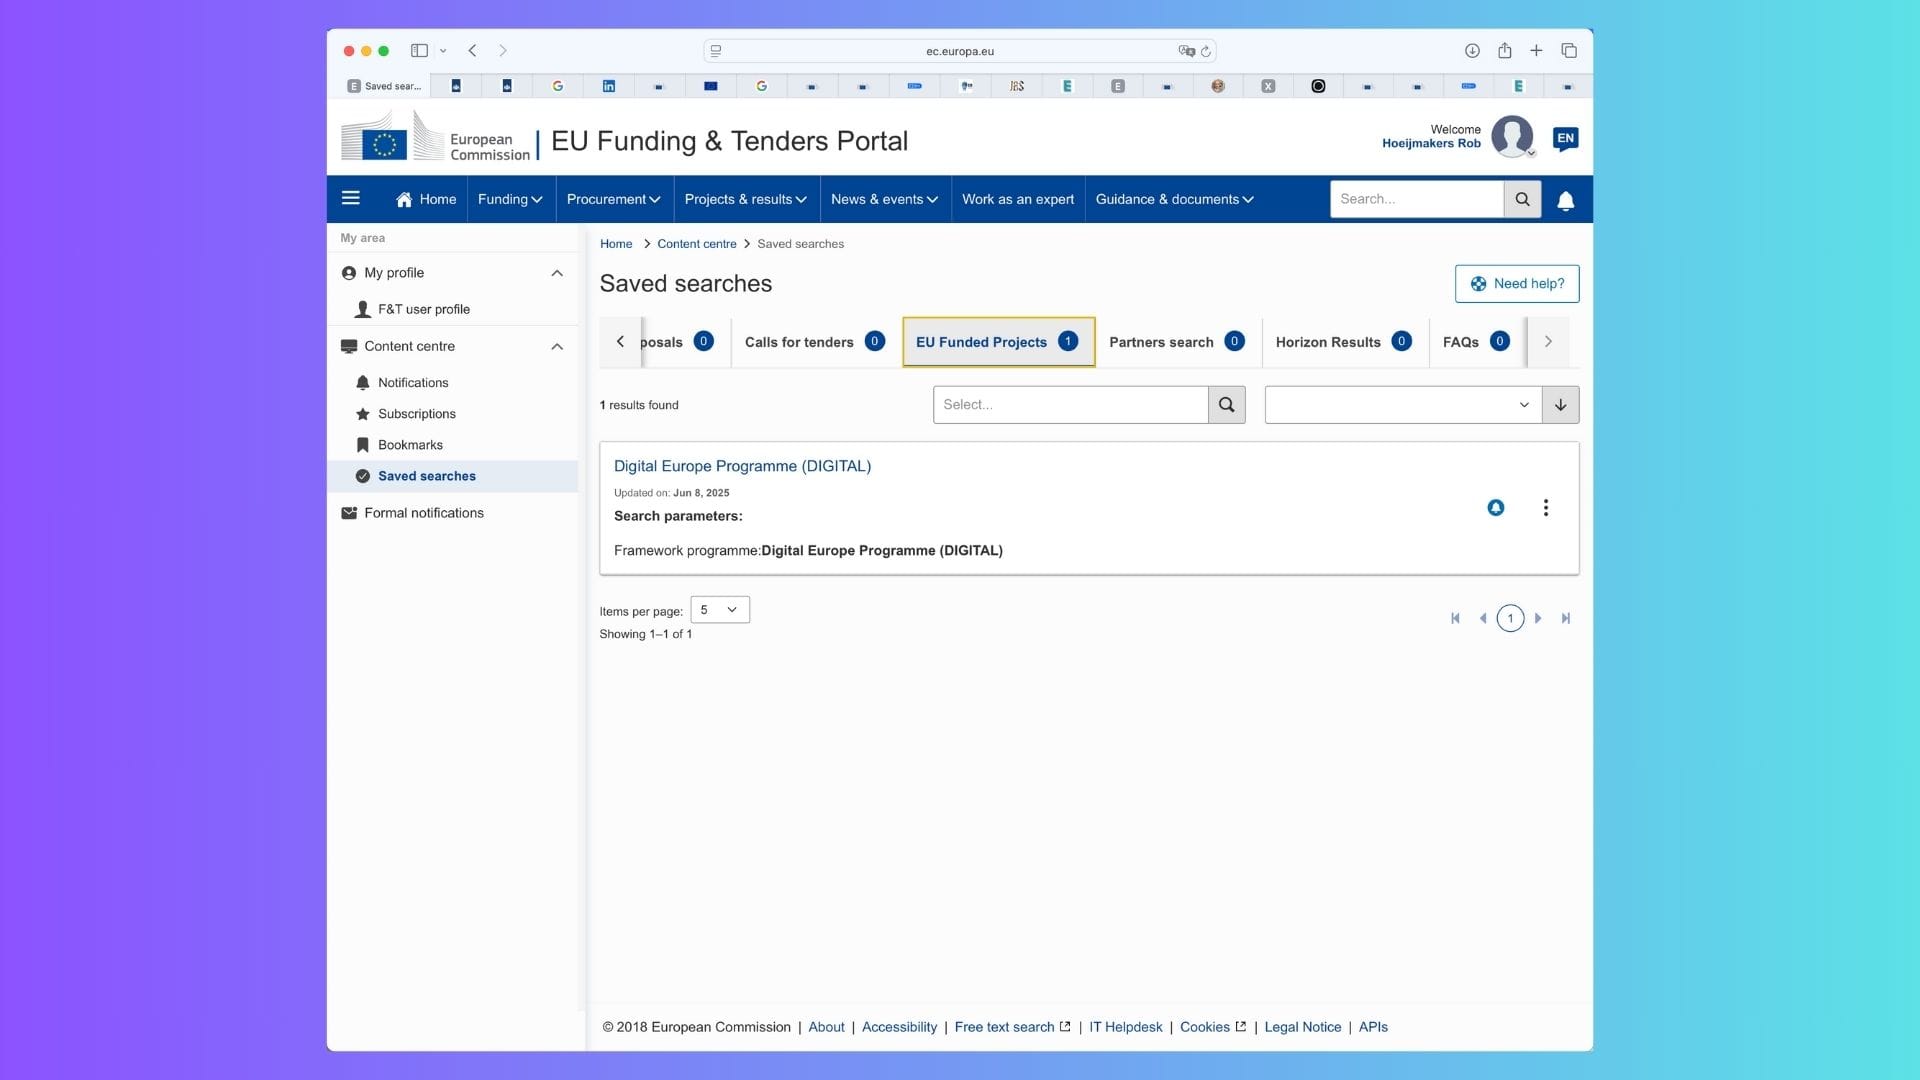The height and width of the screenshot is (1080, 1920).
Task: Open the Items per page dropdown
Action: (x=719, y=610)
